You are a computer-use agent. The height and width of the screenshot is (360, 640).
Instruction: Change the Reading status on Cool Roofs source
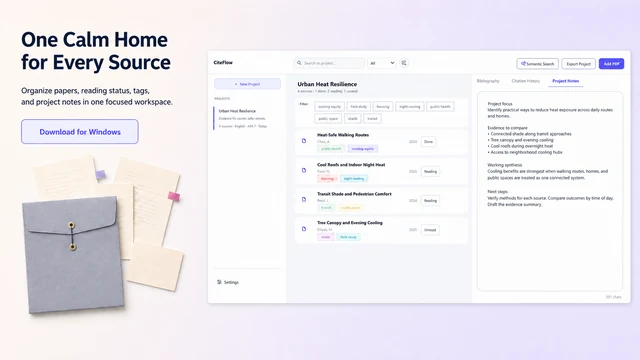coord(430,171)
